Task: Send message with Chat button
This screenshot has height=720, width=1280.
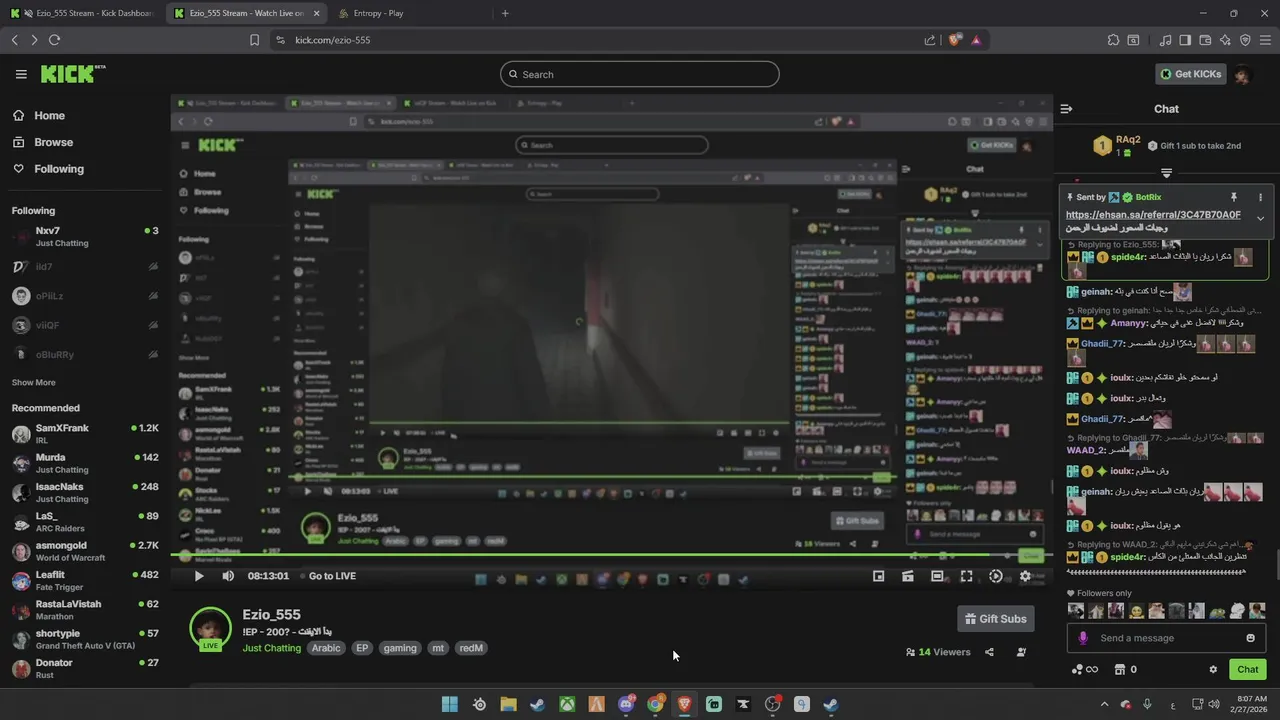Action: coord(1248,670)
